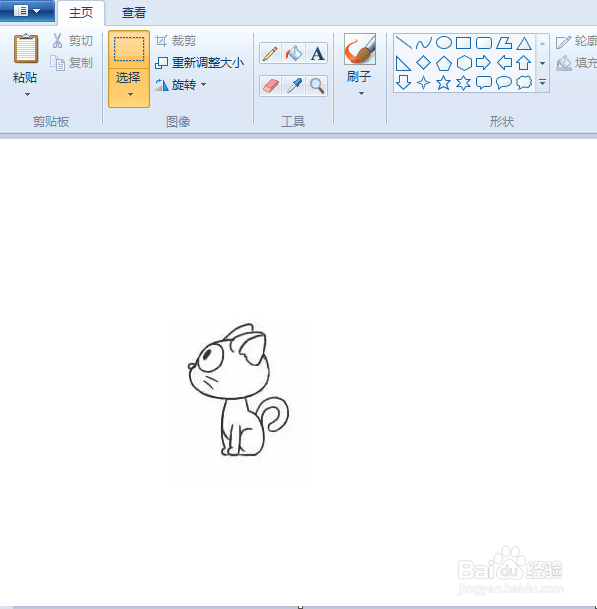Image resolution: width=597 pixels, height=609 pixels.
Task: Select the Five-point star shape
Action: click(444, 83)
